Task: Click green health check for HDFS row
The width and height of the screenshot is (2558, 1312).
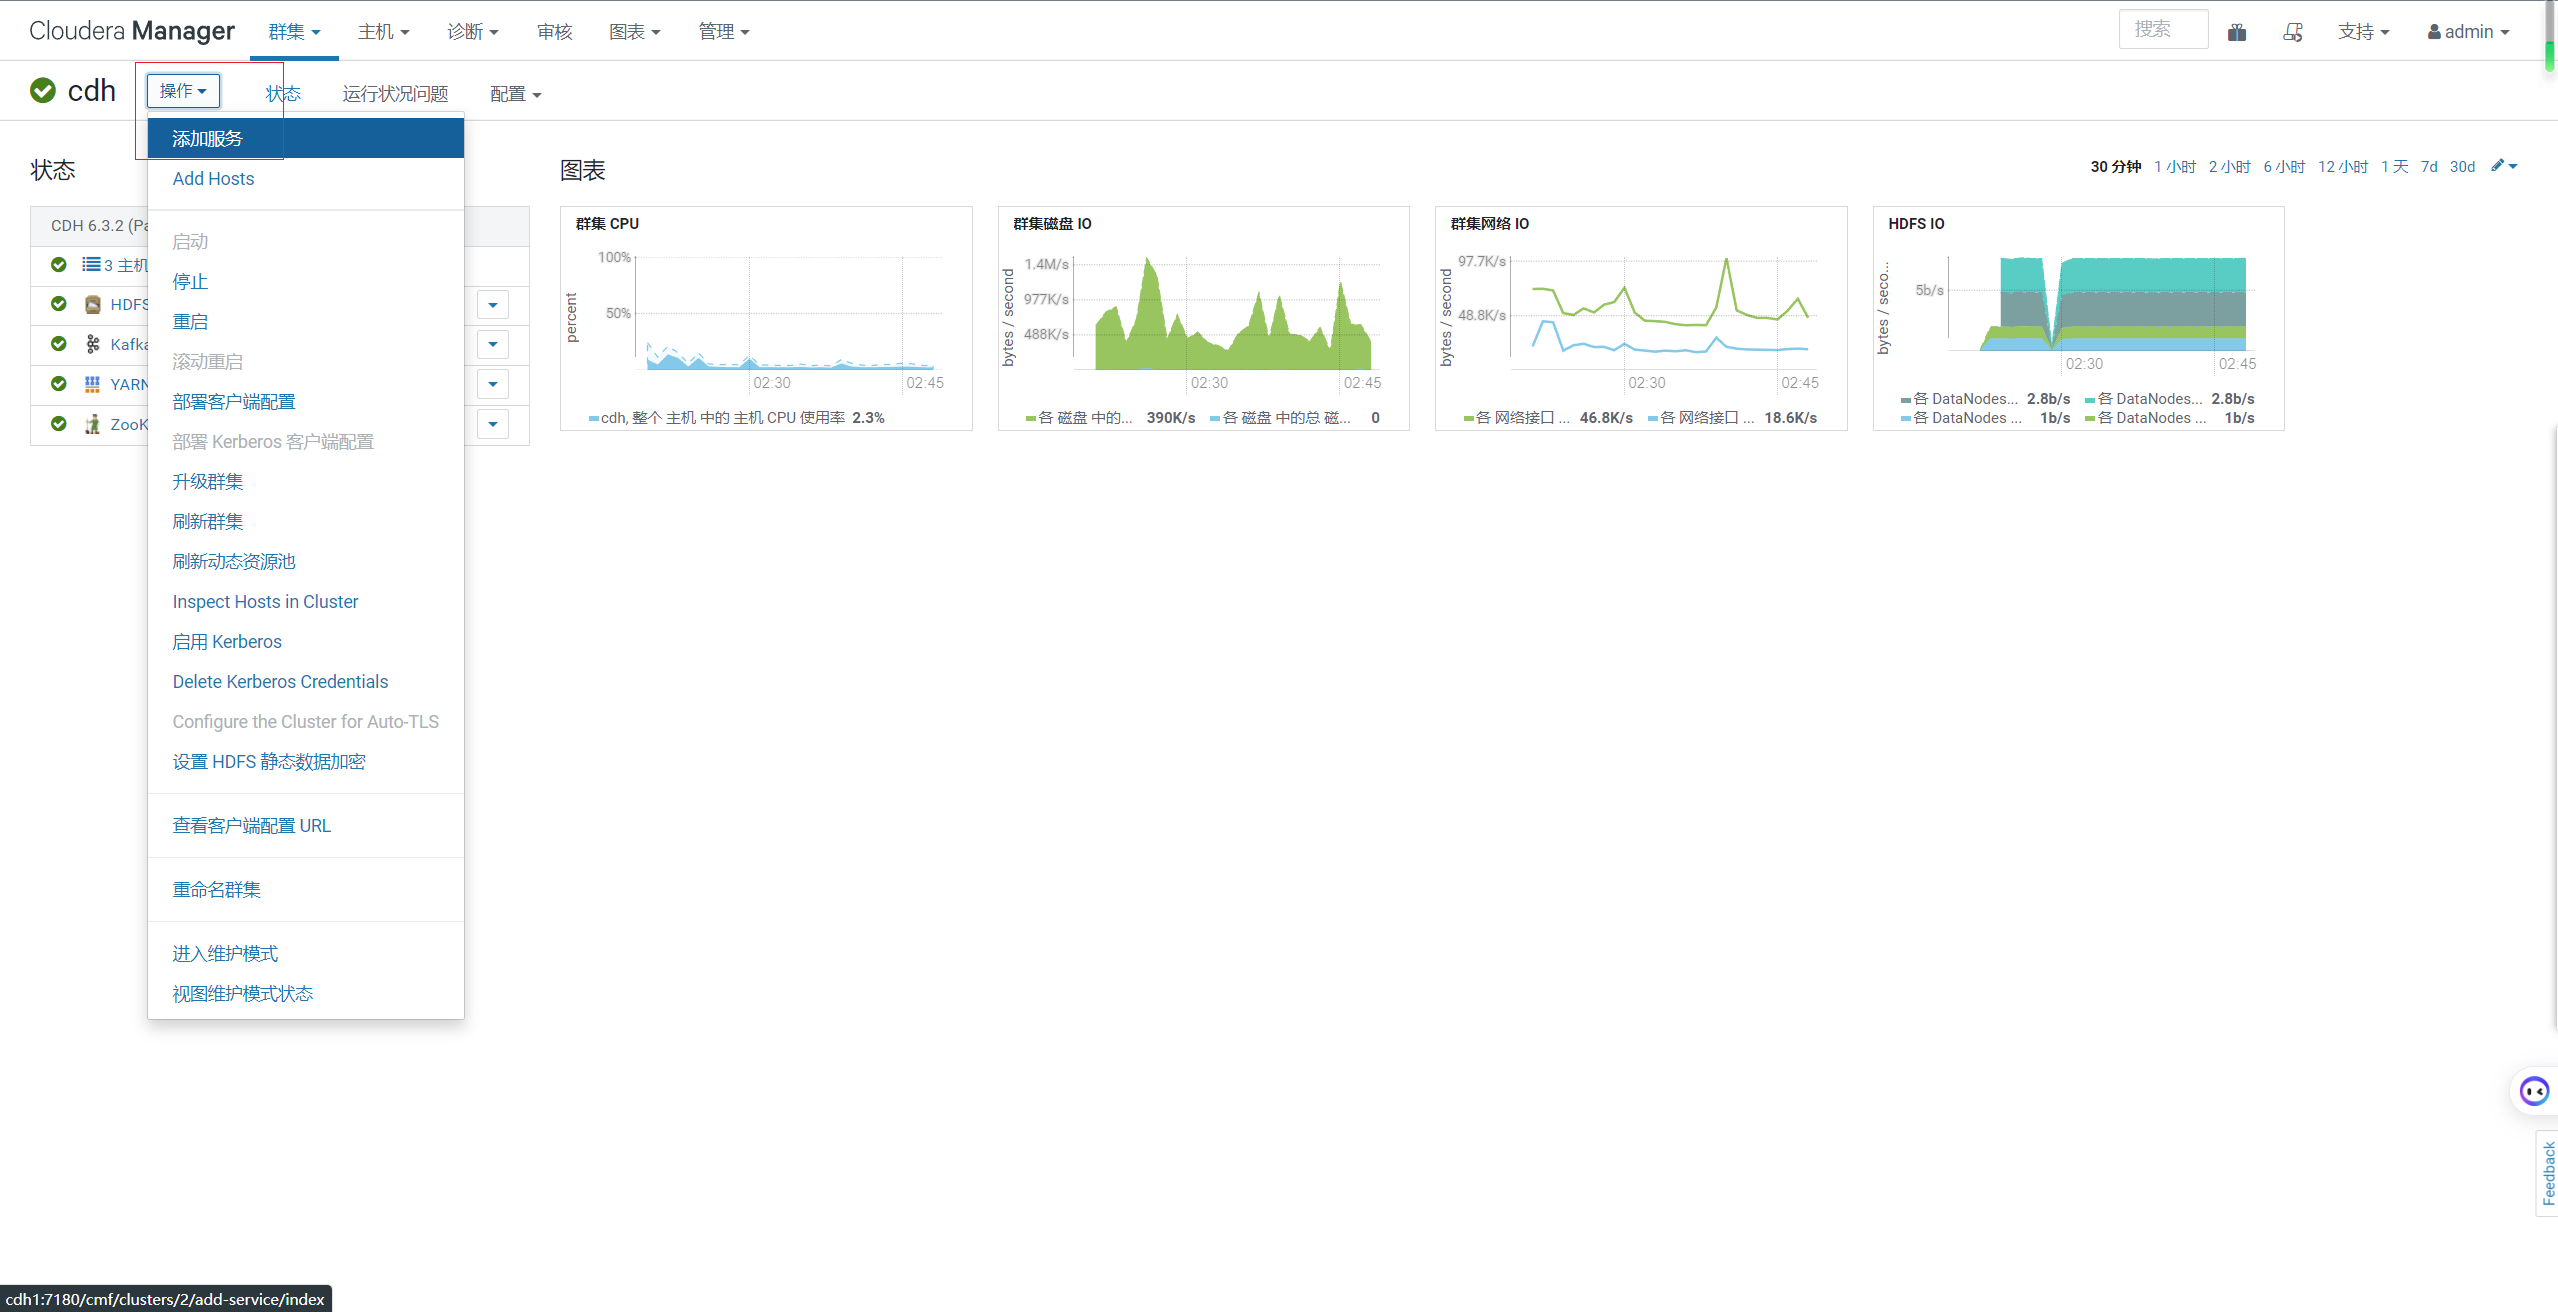Action: [59, 304]
